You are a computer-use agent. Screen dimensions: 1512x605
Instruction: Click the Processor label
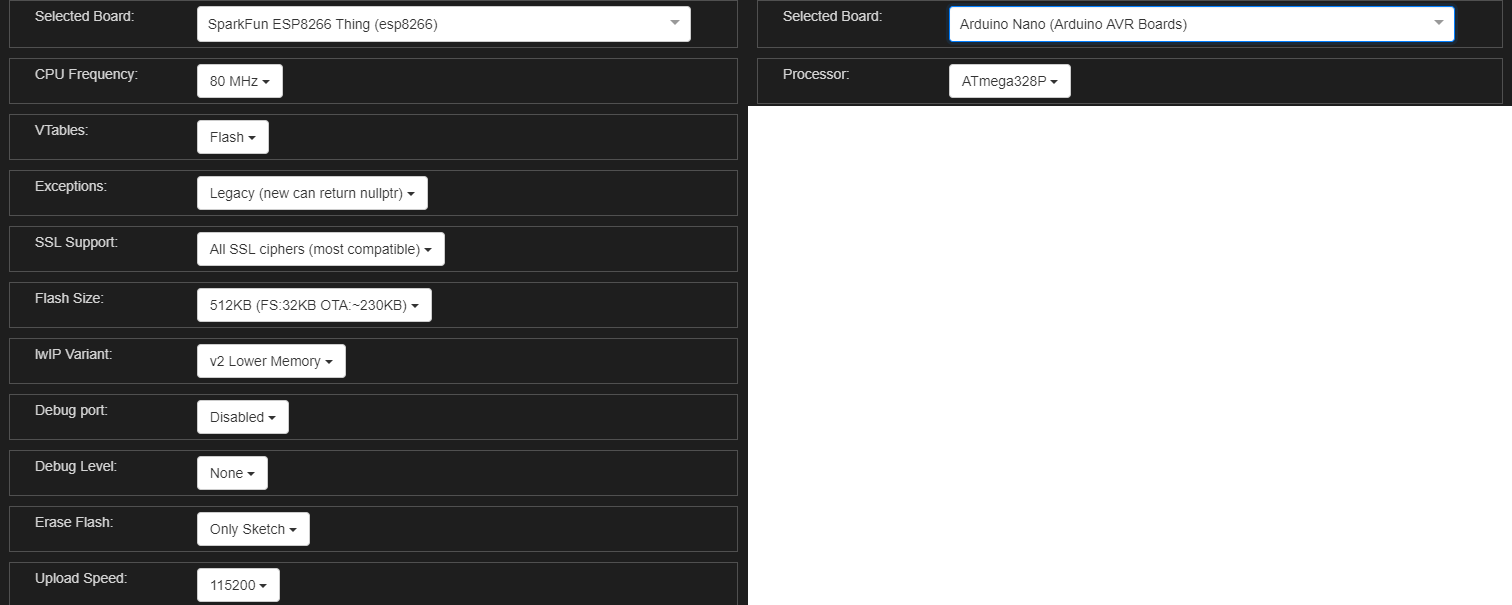(x=816, y=74)
